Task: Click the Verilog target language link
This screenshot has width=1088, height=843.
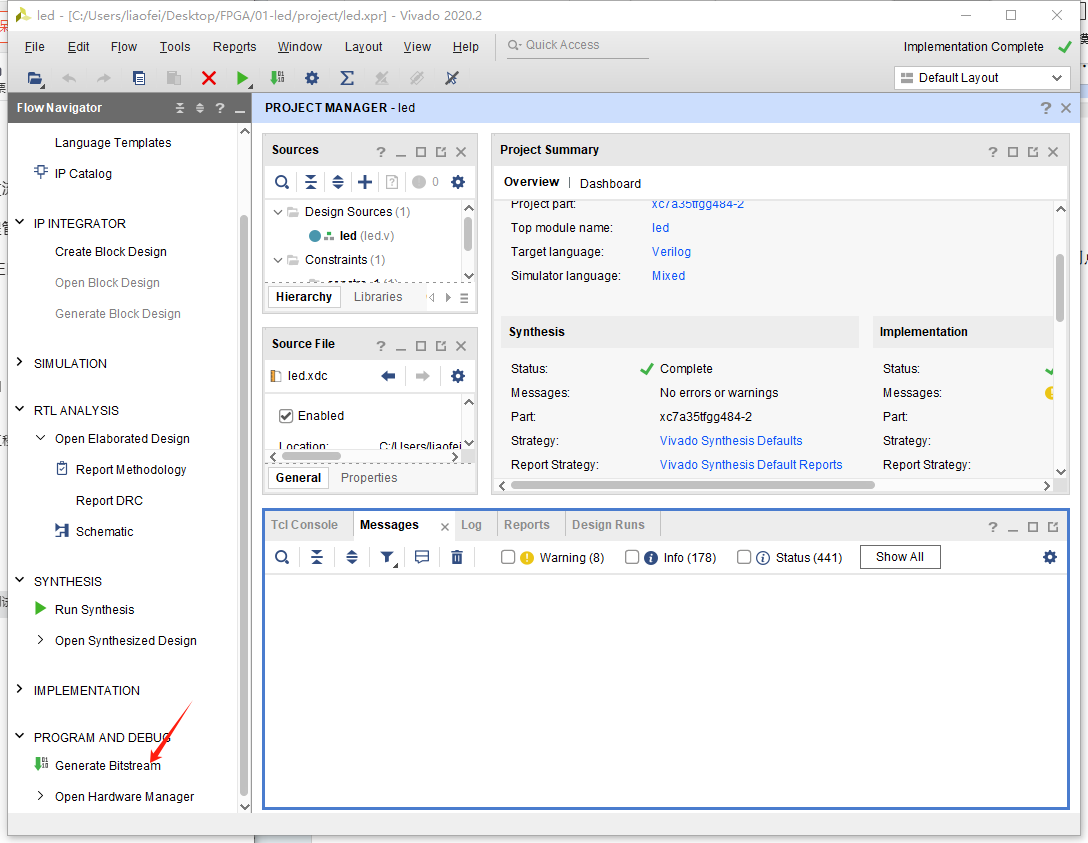Action: click(671, 252)
